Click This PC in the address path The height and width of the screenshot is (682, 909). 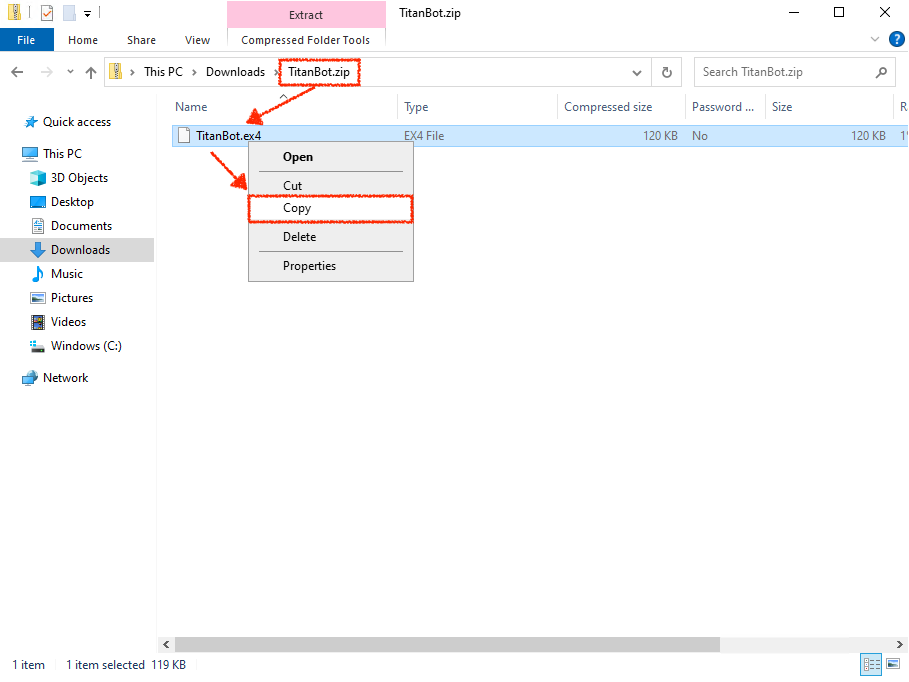(163, 72)
